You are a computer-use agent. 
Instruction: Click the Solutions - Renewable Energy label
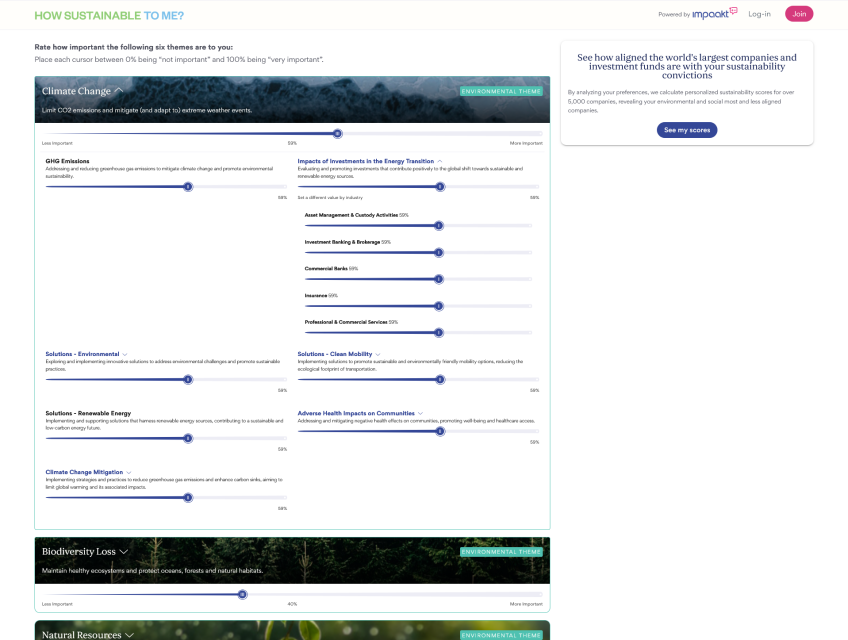(x=88, y=413)
